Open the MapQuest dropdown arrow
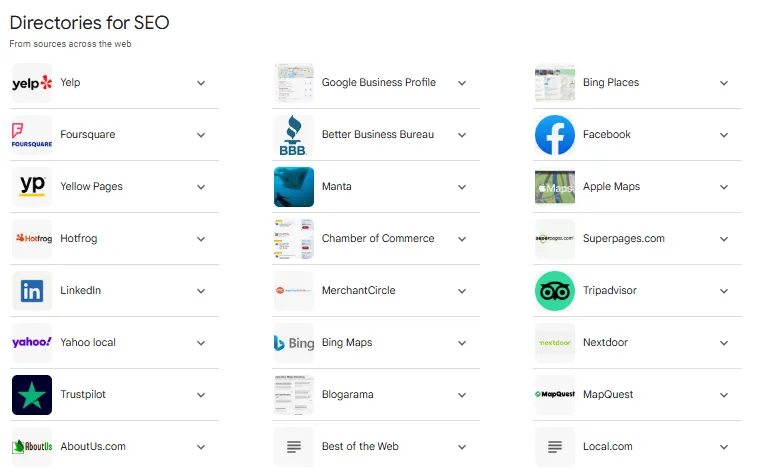Screen dimensions: 760x472 click(x=724, y=395)
